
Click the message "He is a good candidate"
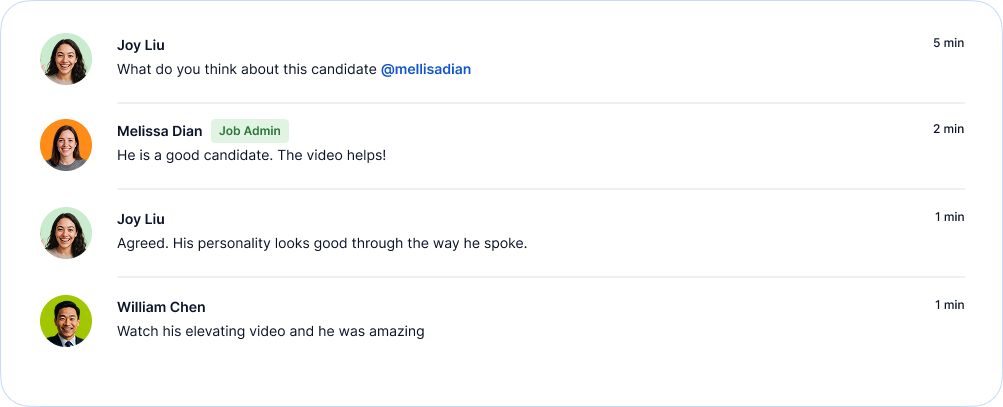click(251, 156)
